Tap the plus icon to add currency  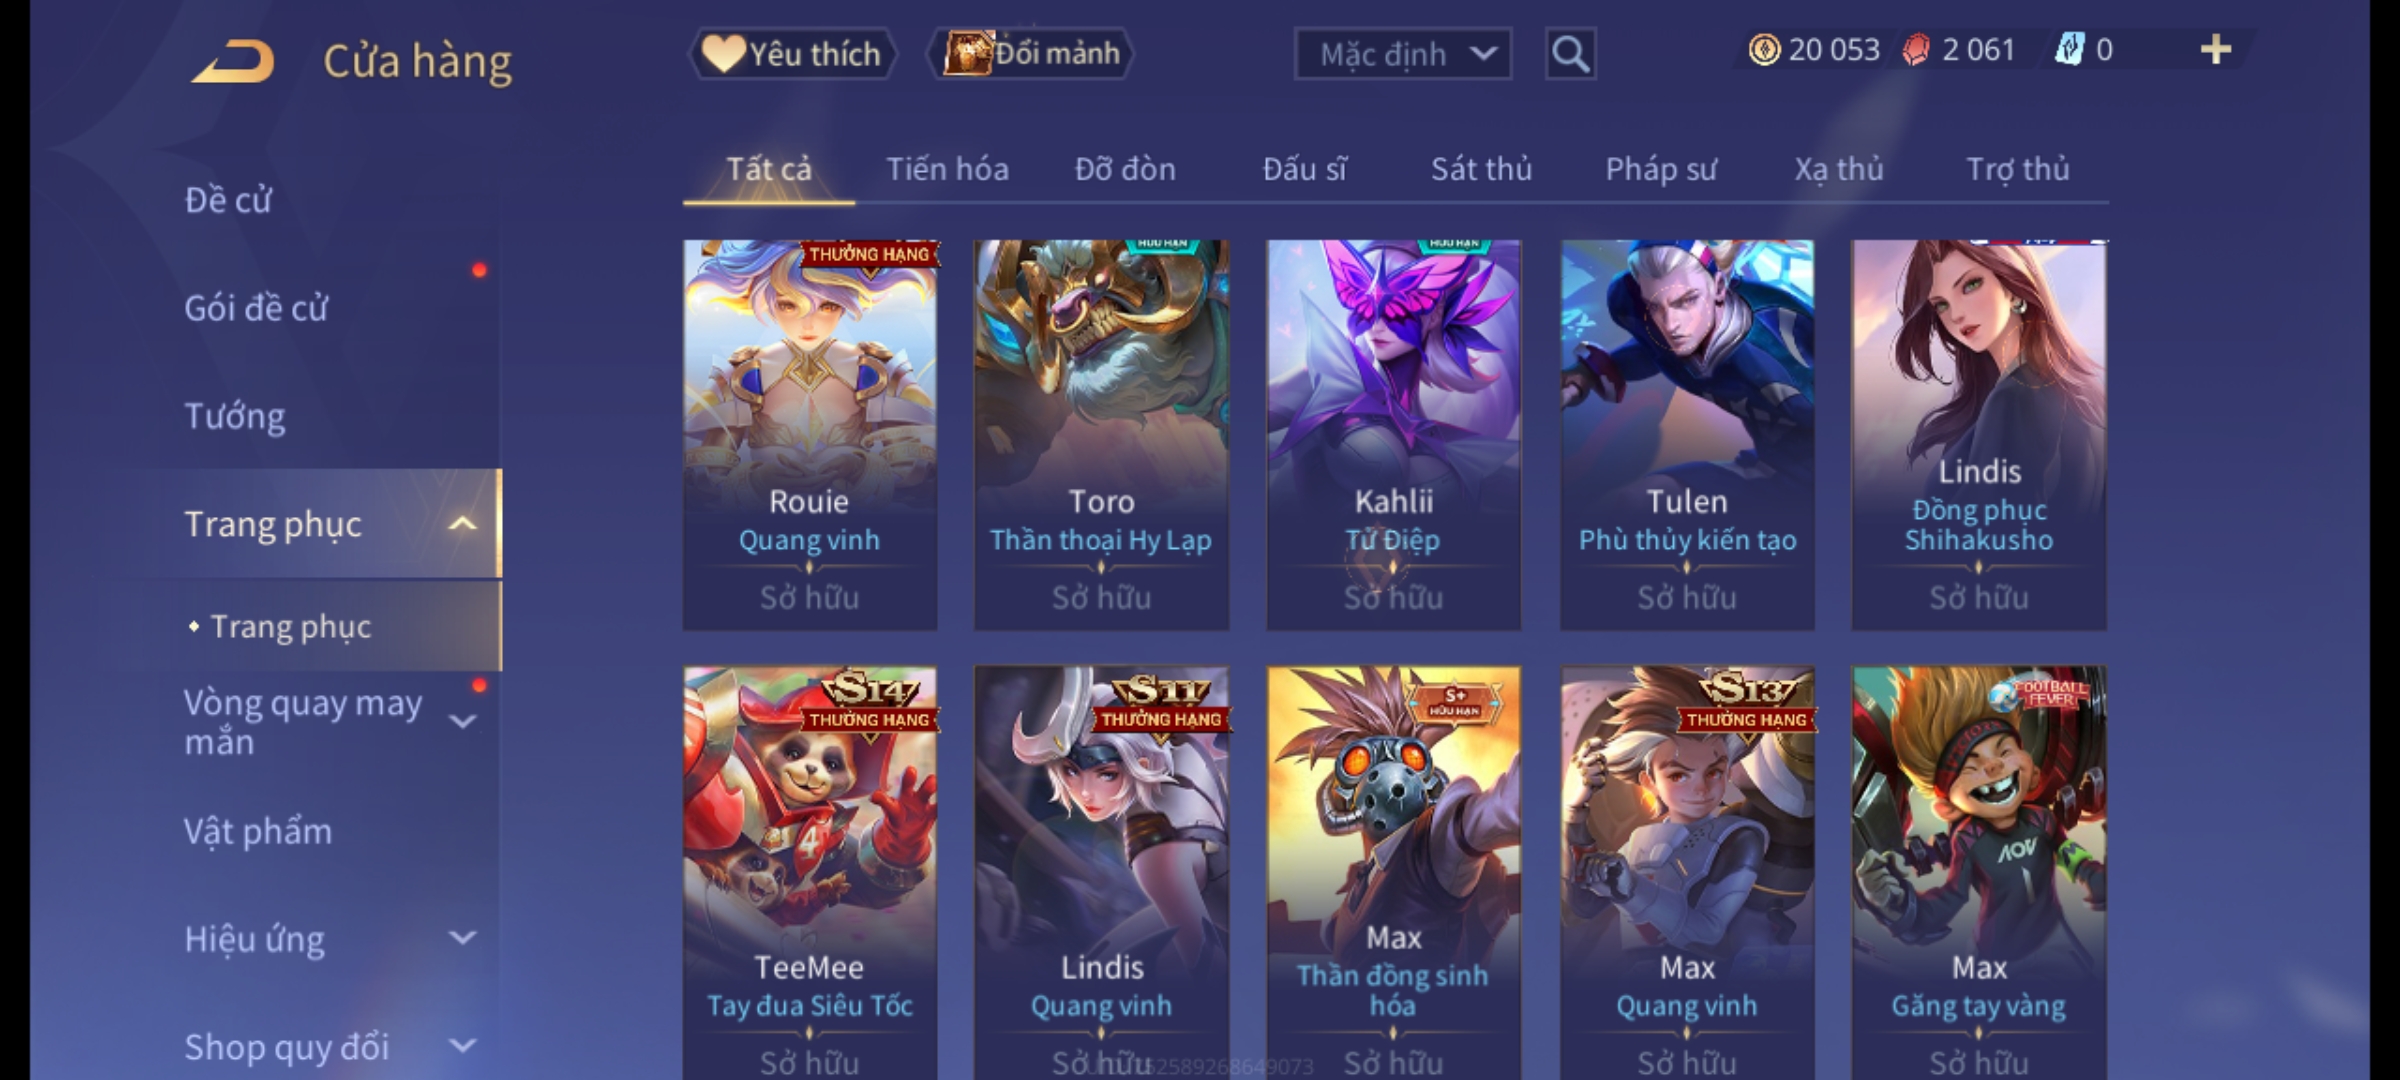click(2216, 50)
